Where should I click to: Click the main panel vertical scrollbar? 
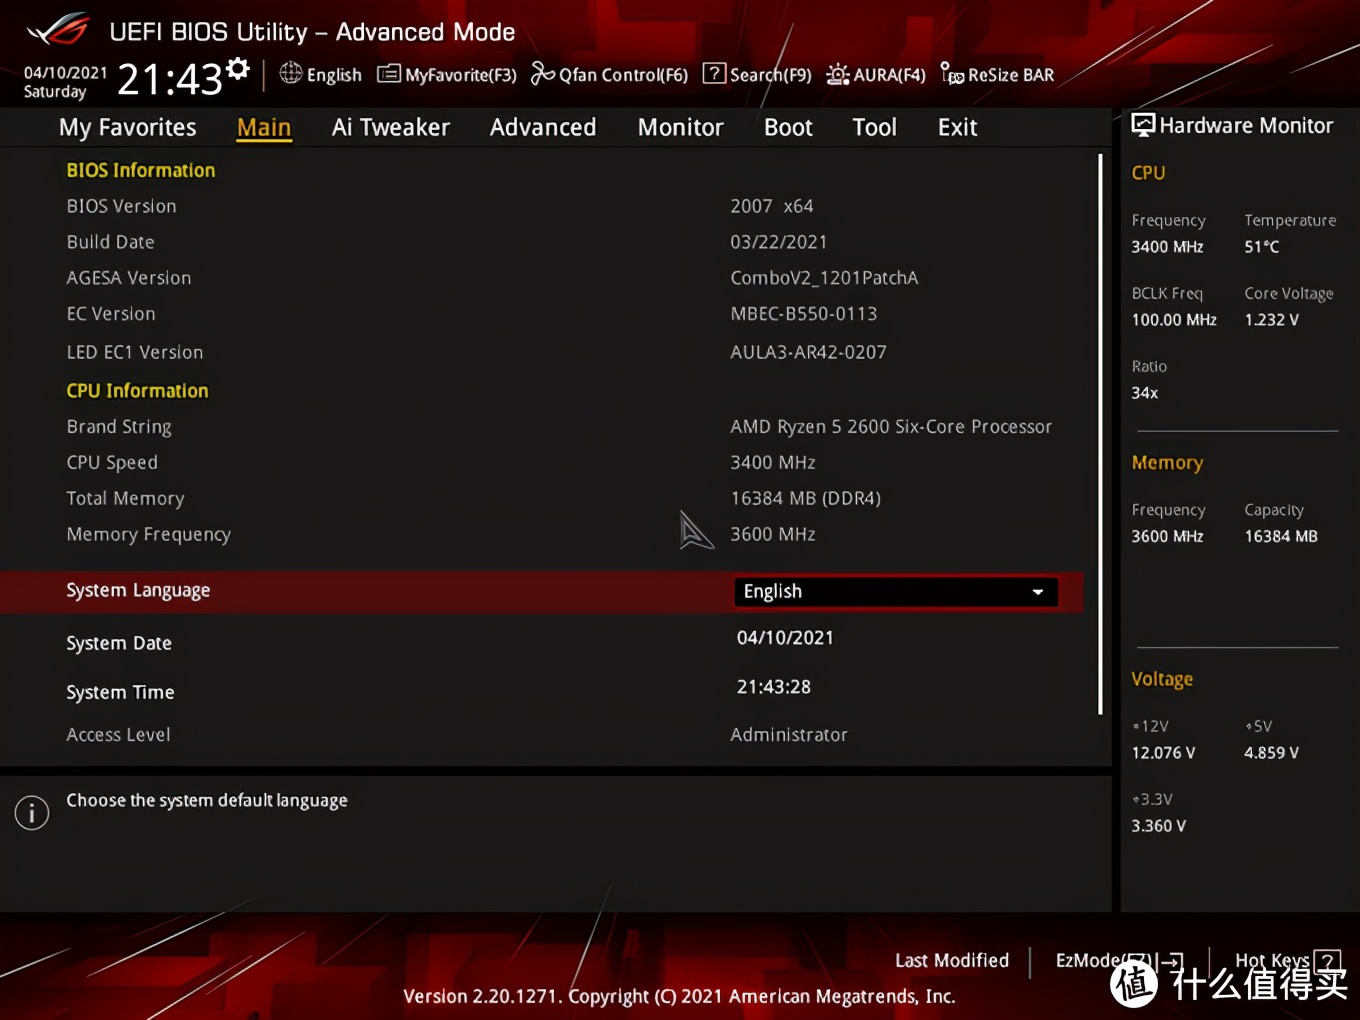pyautogui.click(x=1100, y=434)
